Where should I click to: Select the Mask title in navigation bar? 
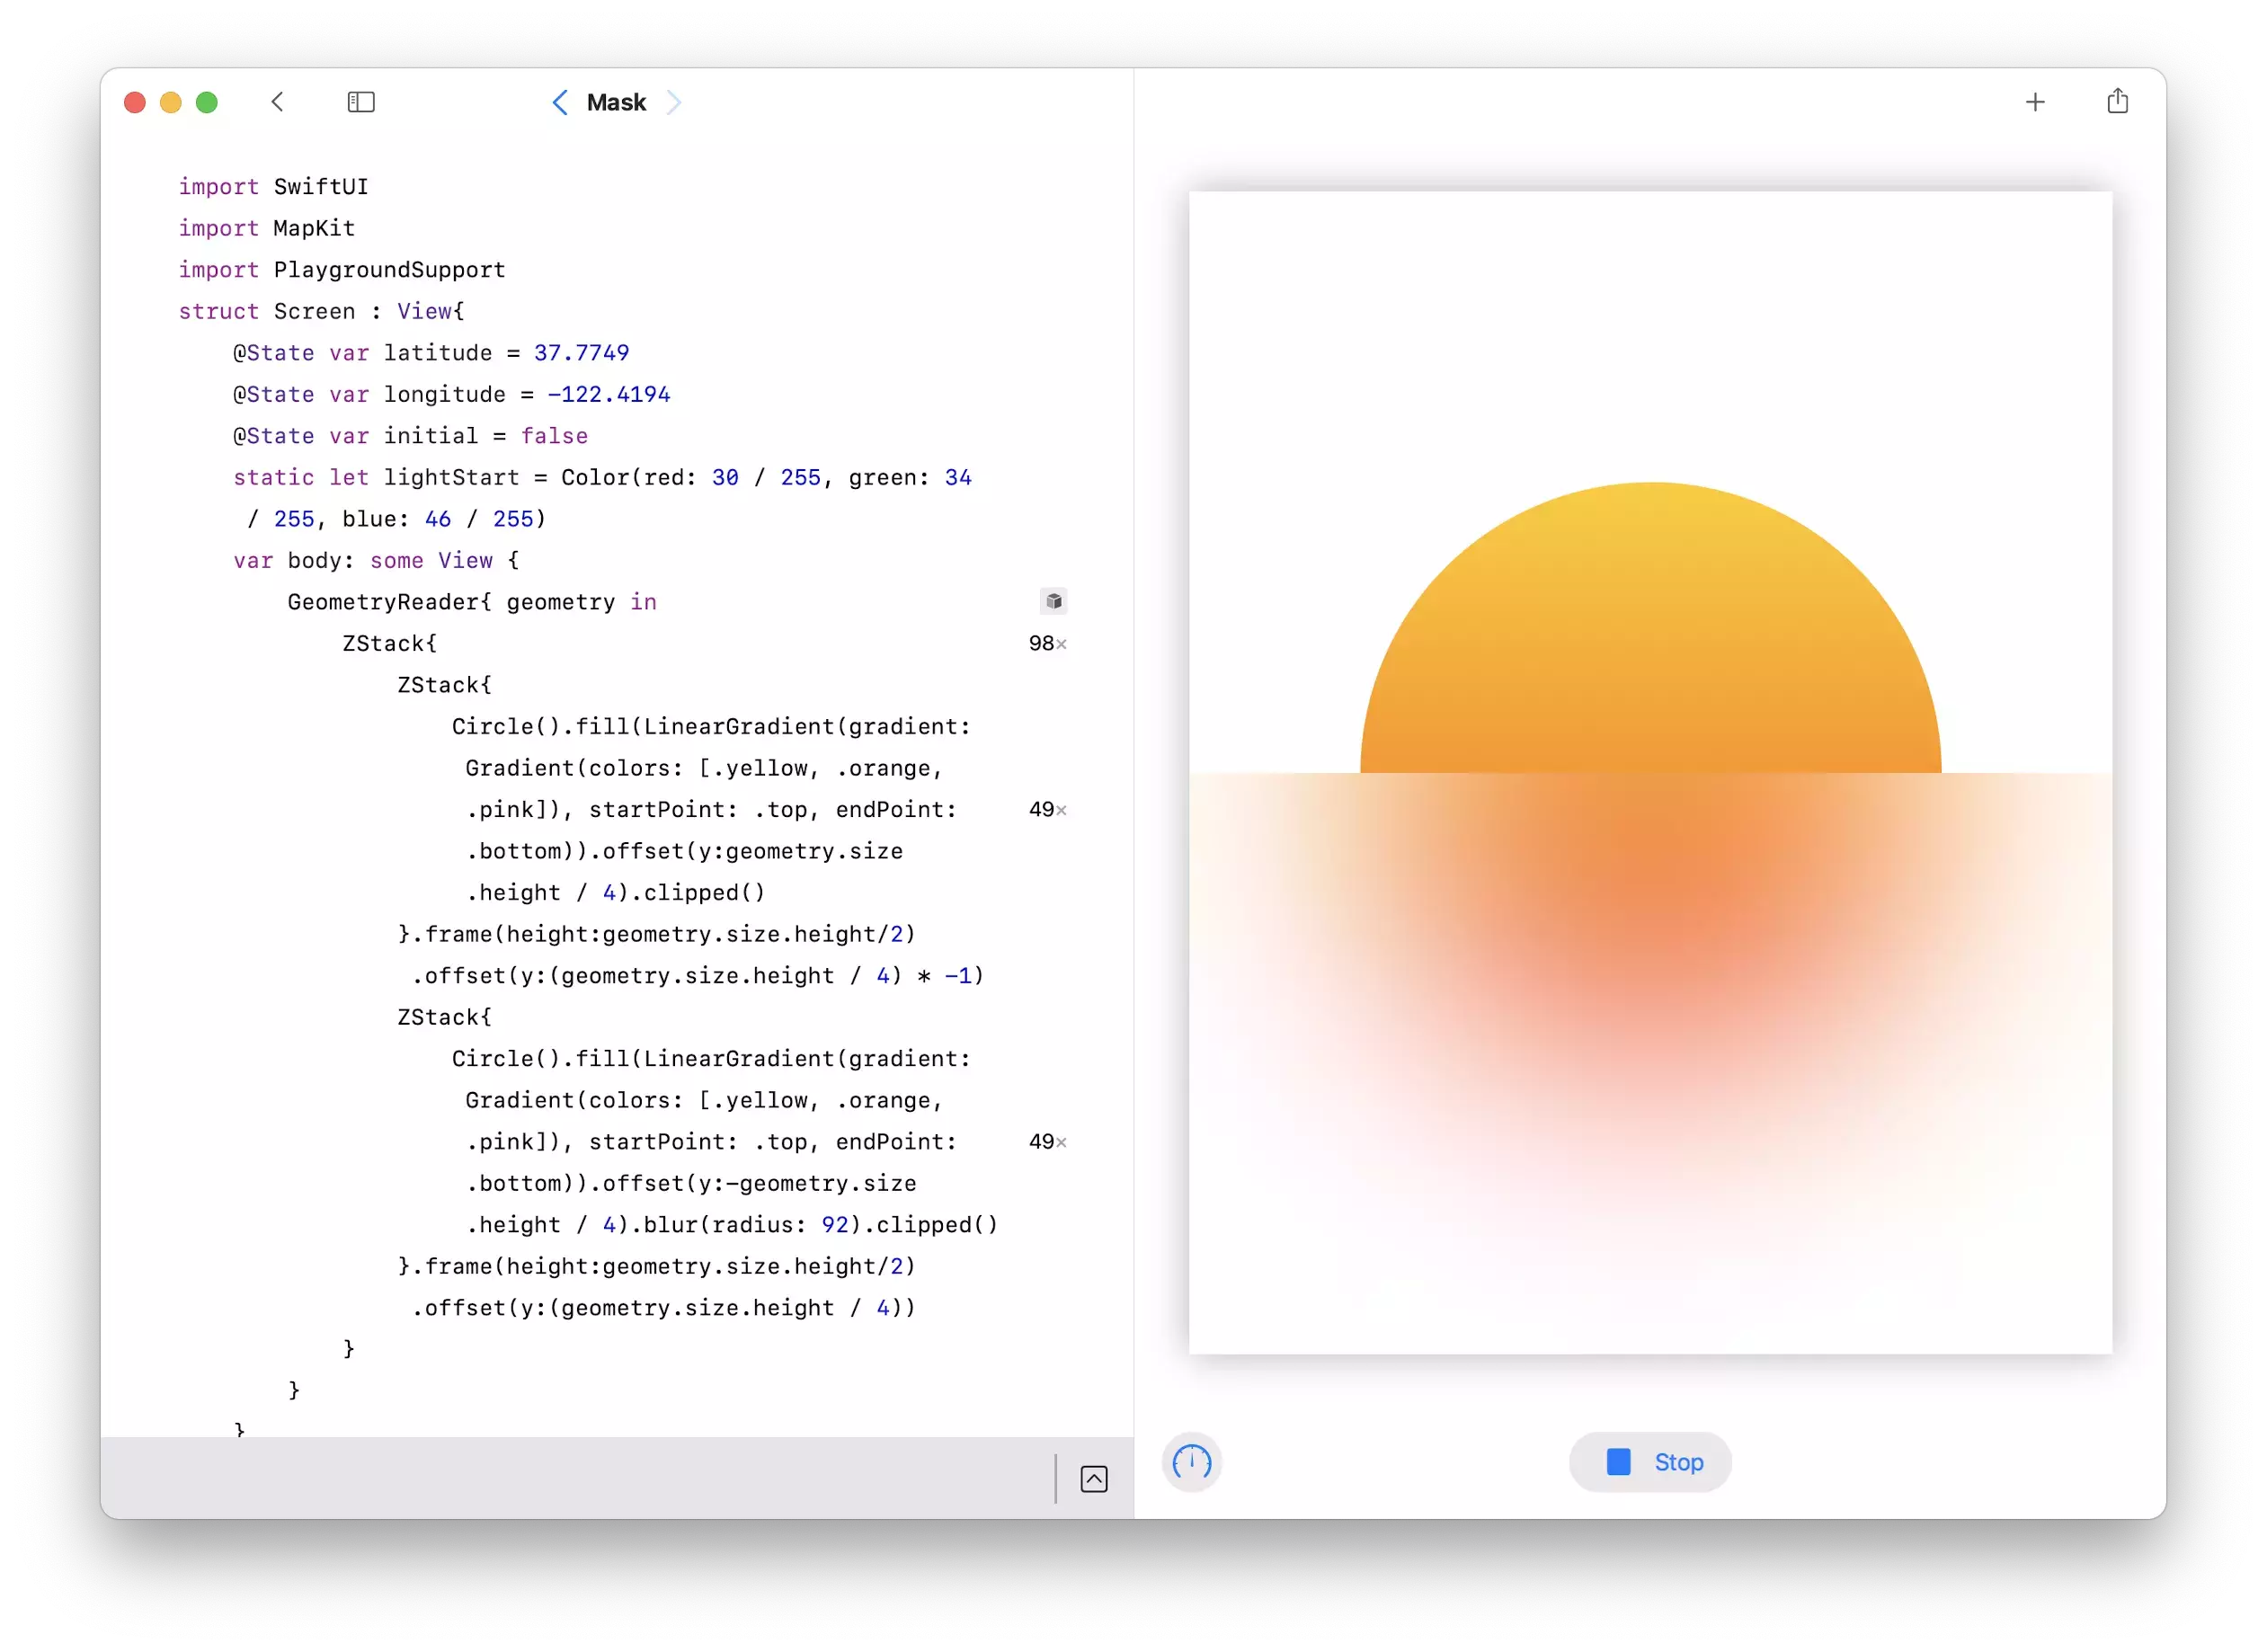click(x=618, y=102)
